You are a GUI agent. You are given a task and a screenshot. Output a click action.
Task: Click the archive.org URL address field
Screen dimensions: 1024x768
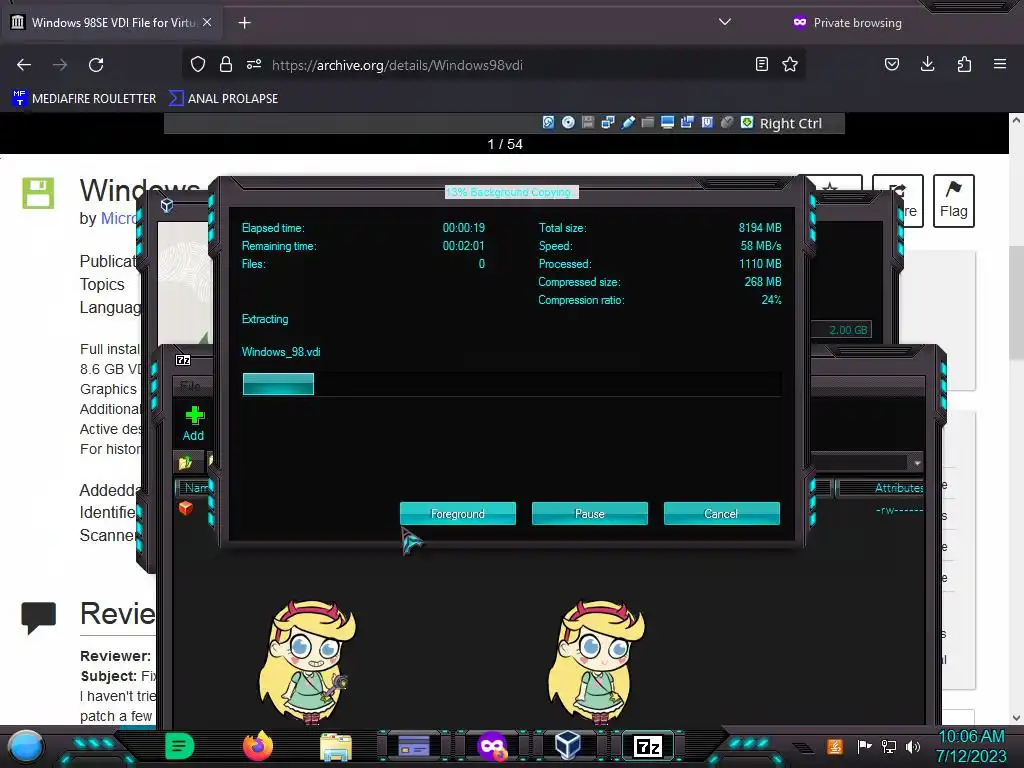pos(397,65)
